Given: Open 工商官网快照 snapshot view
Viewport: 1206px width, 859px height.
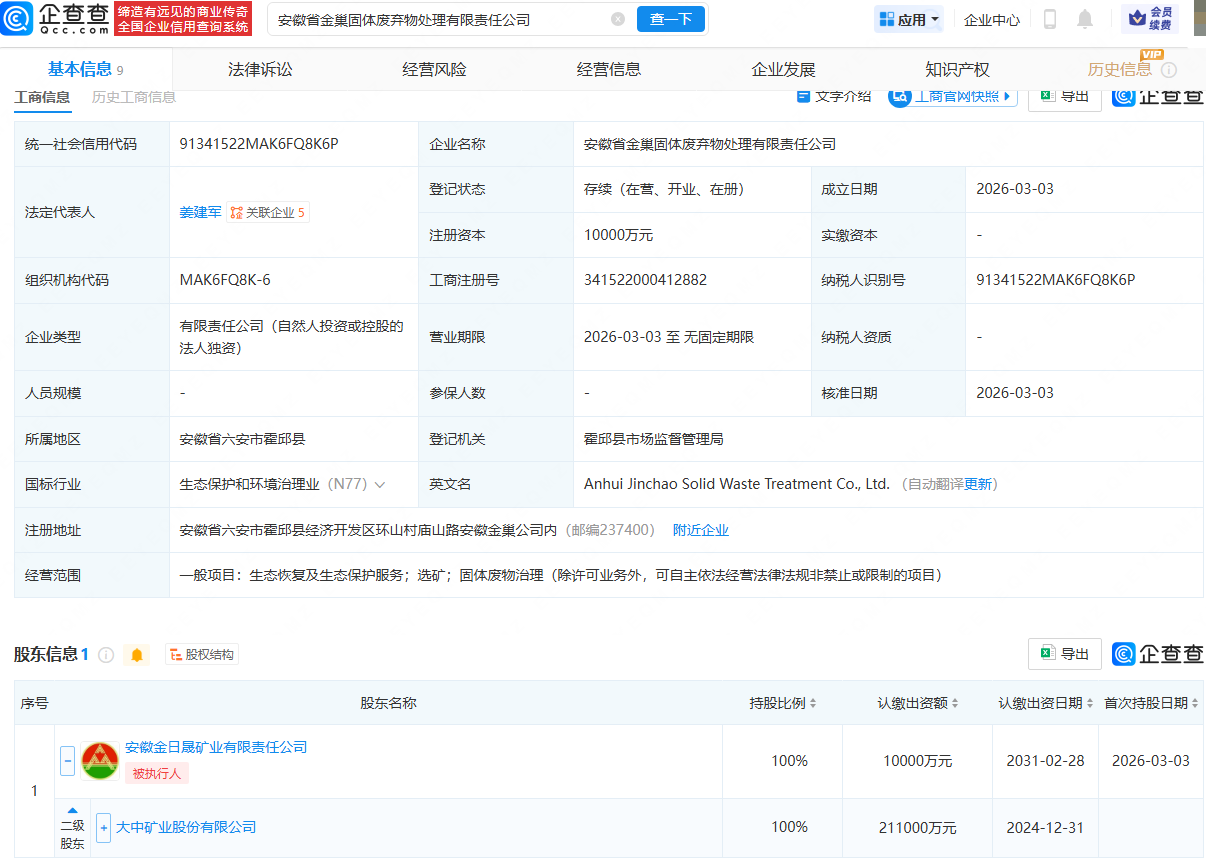Looking at the screenshot, I should pos(952,96).
